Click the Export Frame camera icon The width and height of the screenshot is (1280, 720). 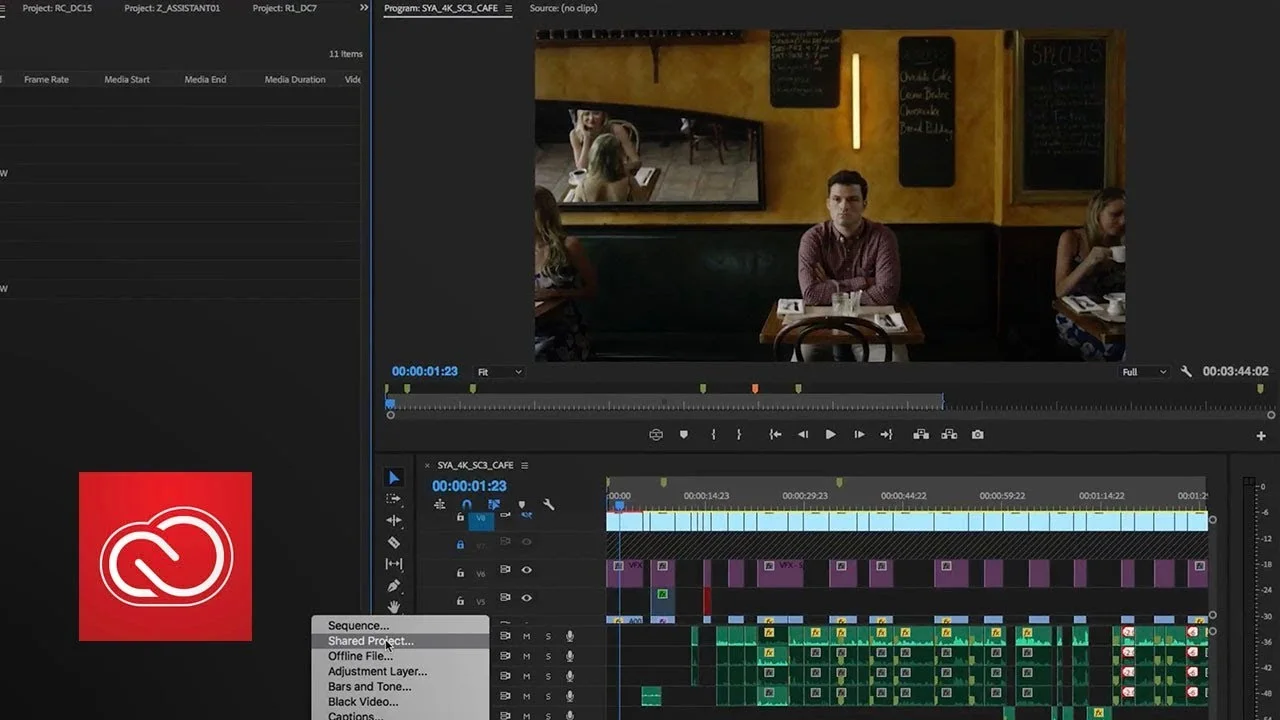977,435
